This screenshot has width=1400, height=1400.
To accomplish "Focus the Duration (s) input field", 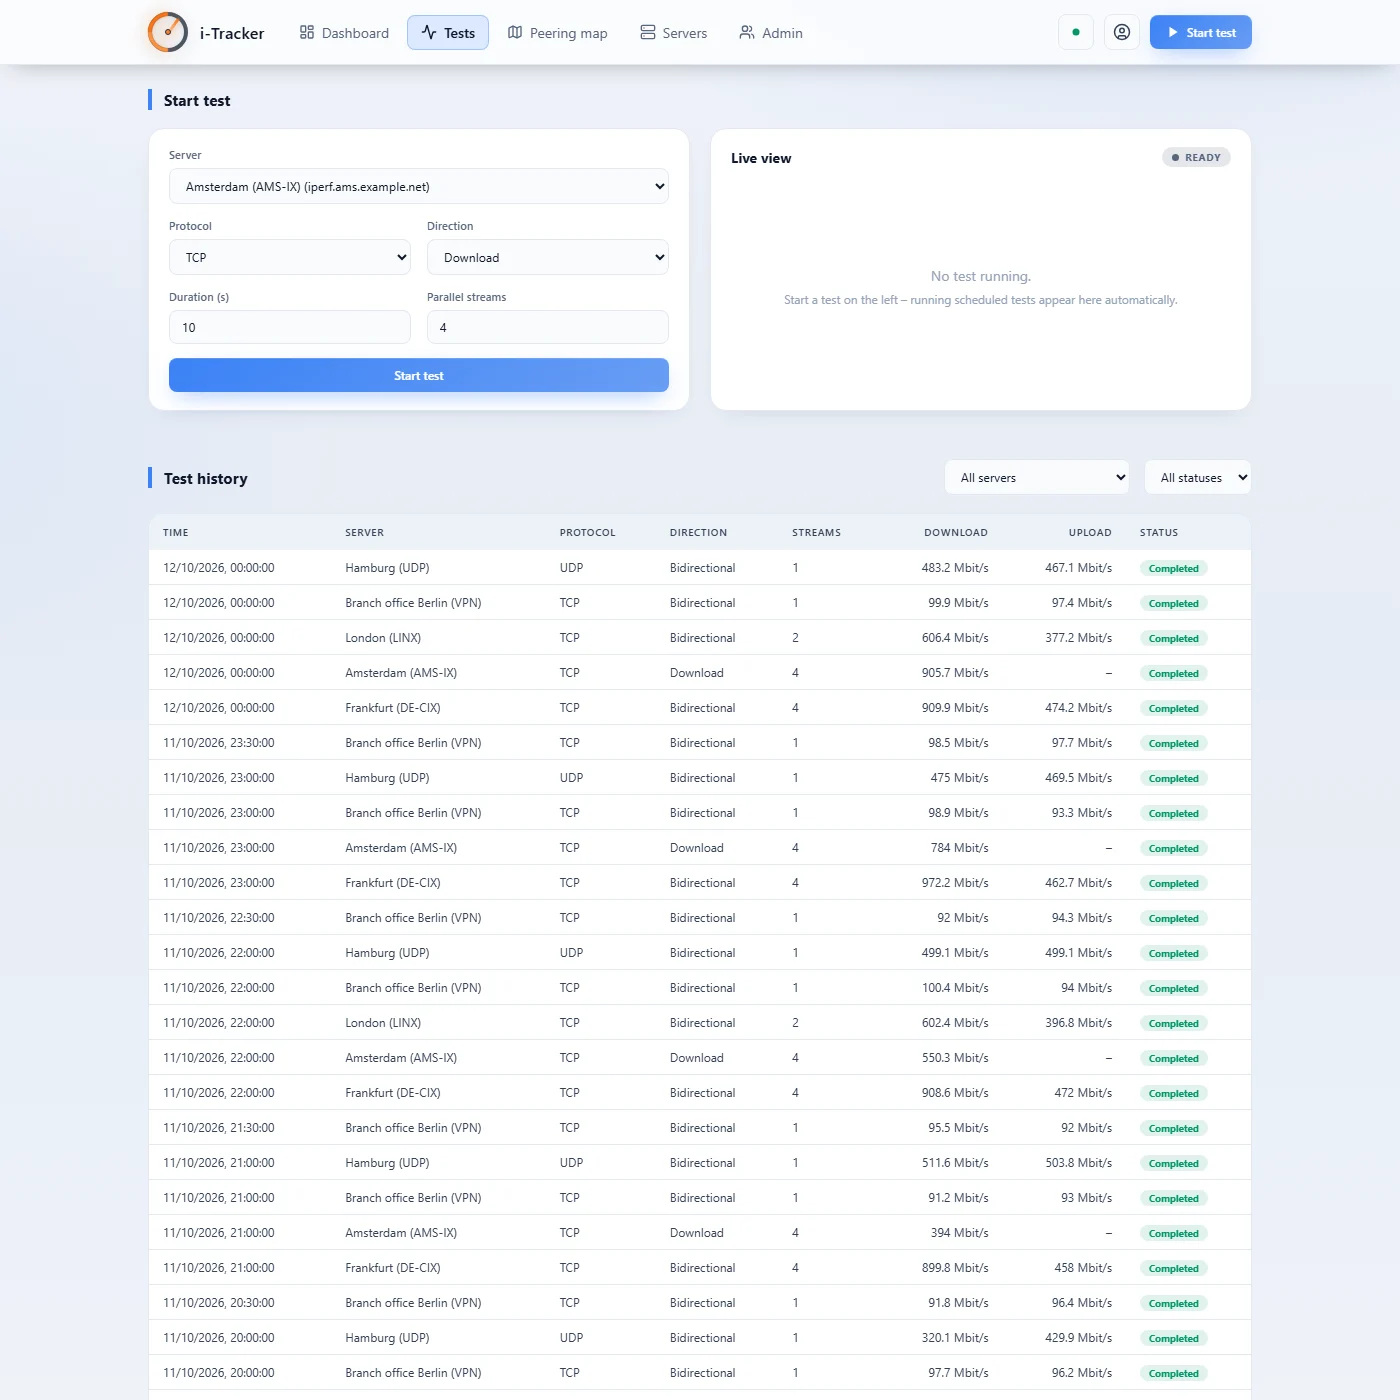I will click(x=290, y=327).
